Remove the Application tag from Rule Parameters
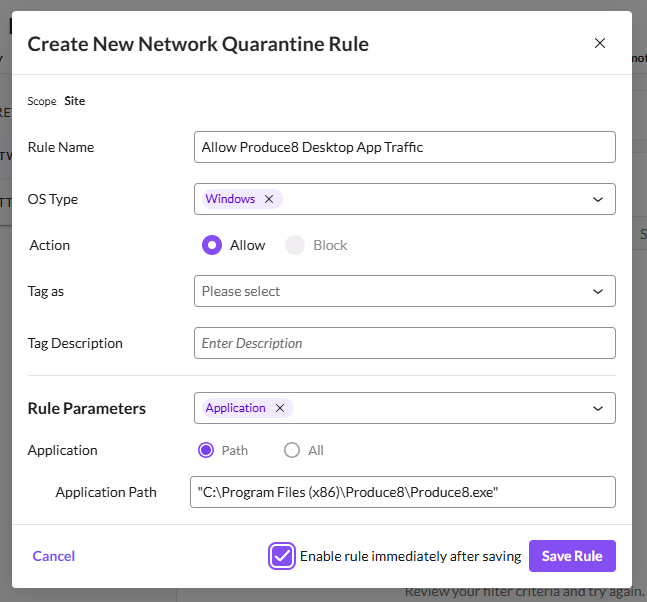The image size is (647, 602). pyautogui.click(x=280, y=408)
